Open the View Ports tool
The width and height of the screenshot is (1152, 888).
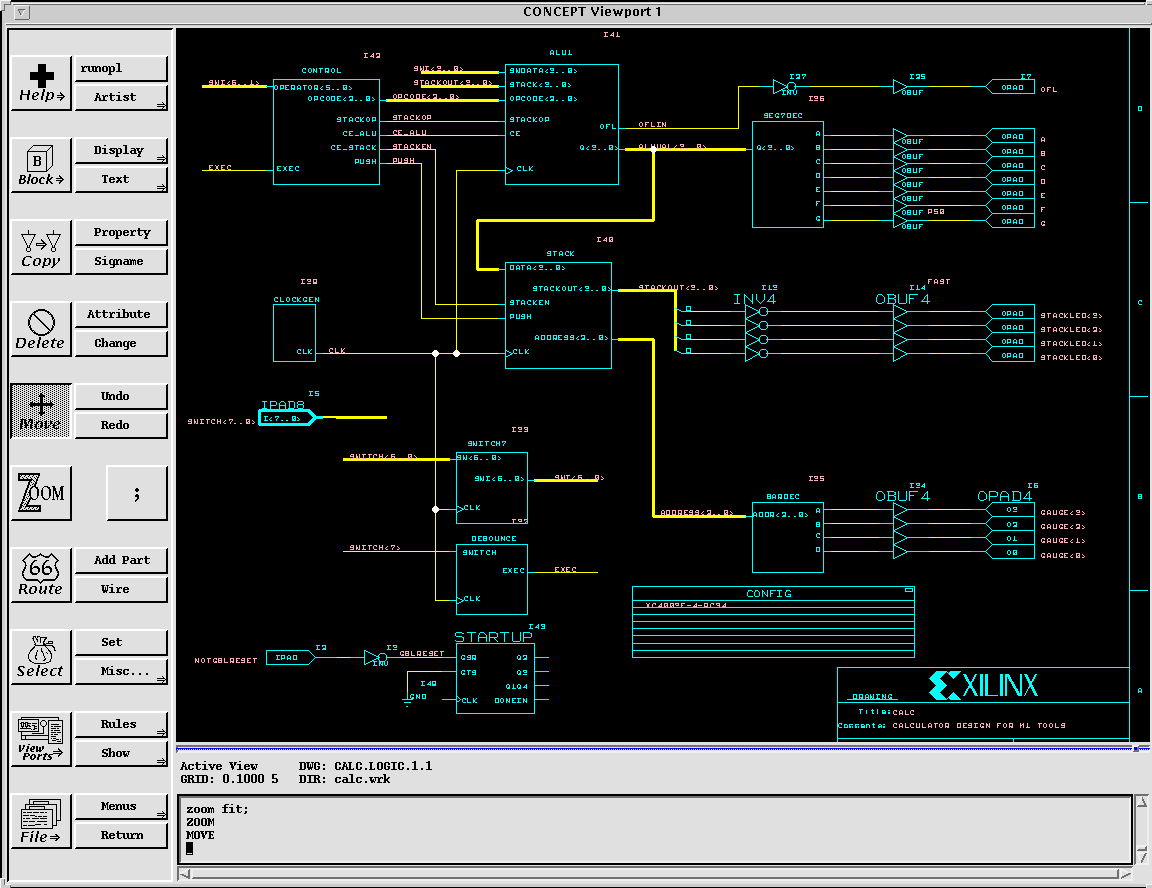41,739
